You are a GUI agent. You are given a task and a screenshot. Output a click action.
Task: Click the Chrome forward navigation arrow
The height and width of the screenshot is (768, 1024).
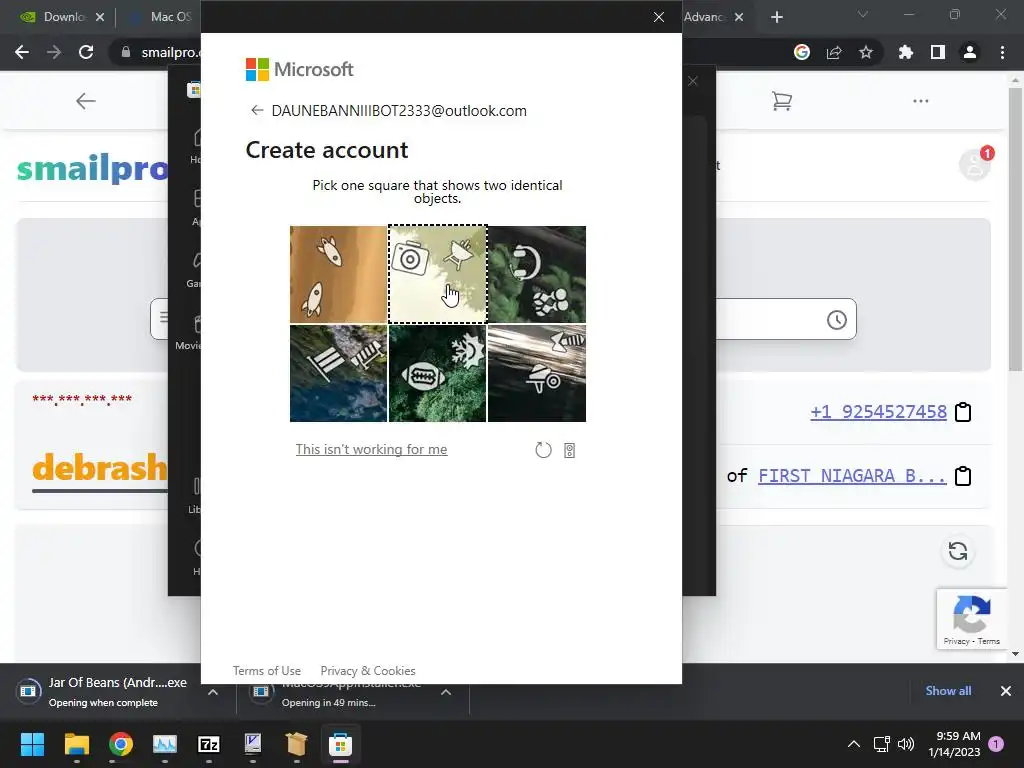[54, 52]
